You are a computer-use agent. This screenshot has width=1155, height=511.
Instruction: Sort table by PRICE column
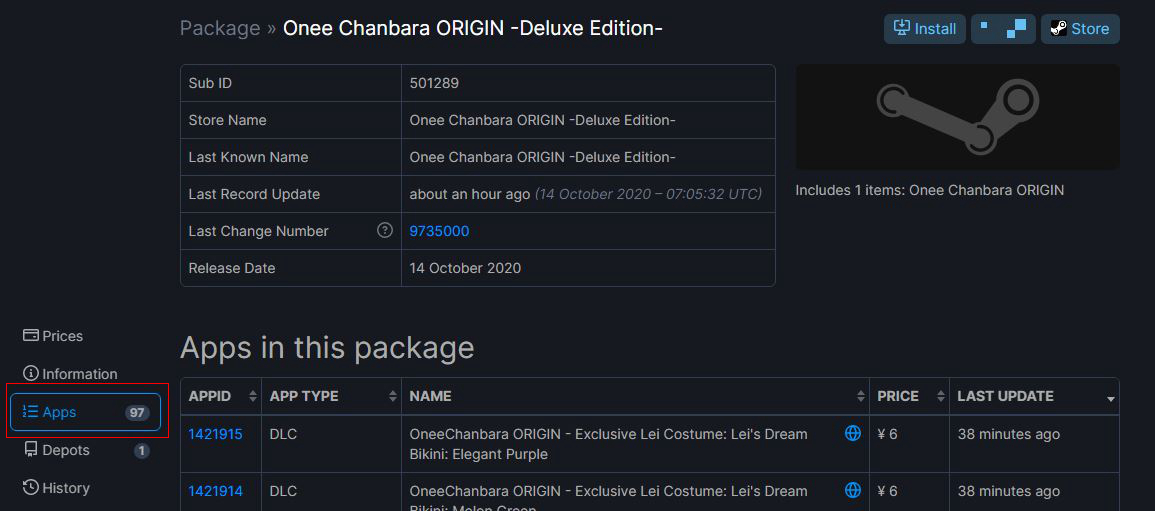point(908,396)
